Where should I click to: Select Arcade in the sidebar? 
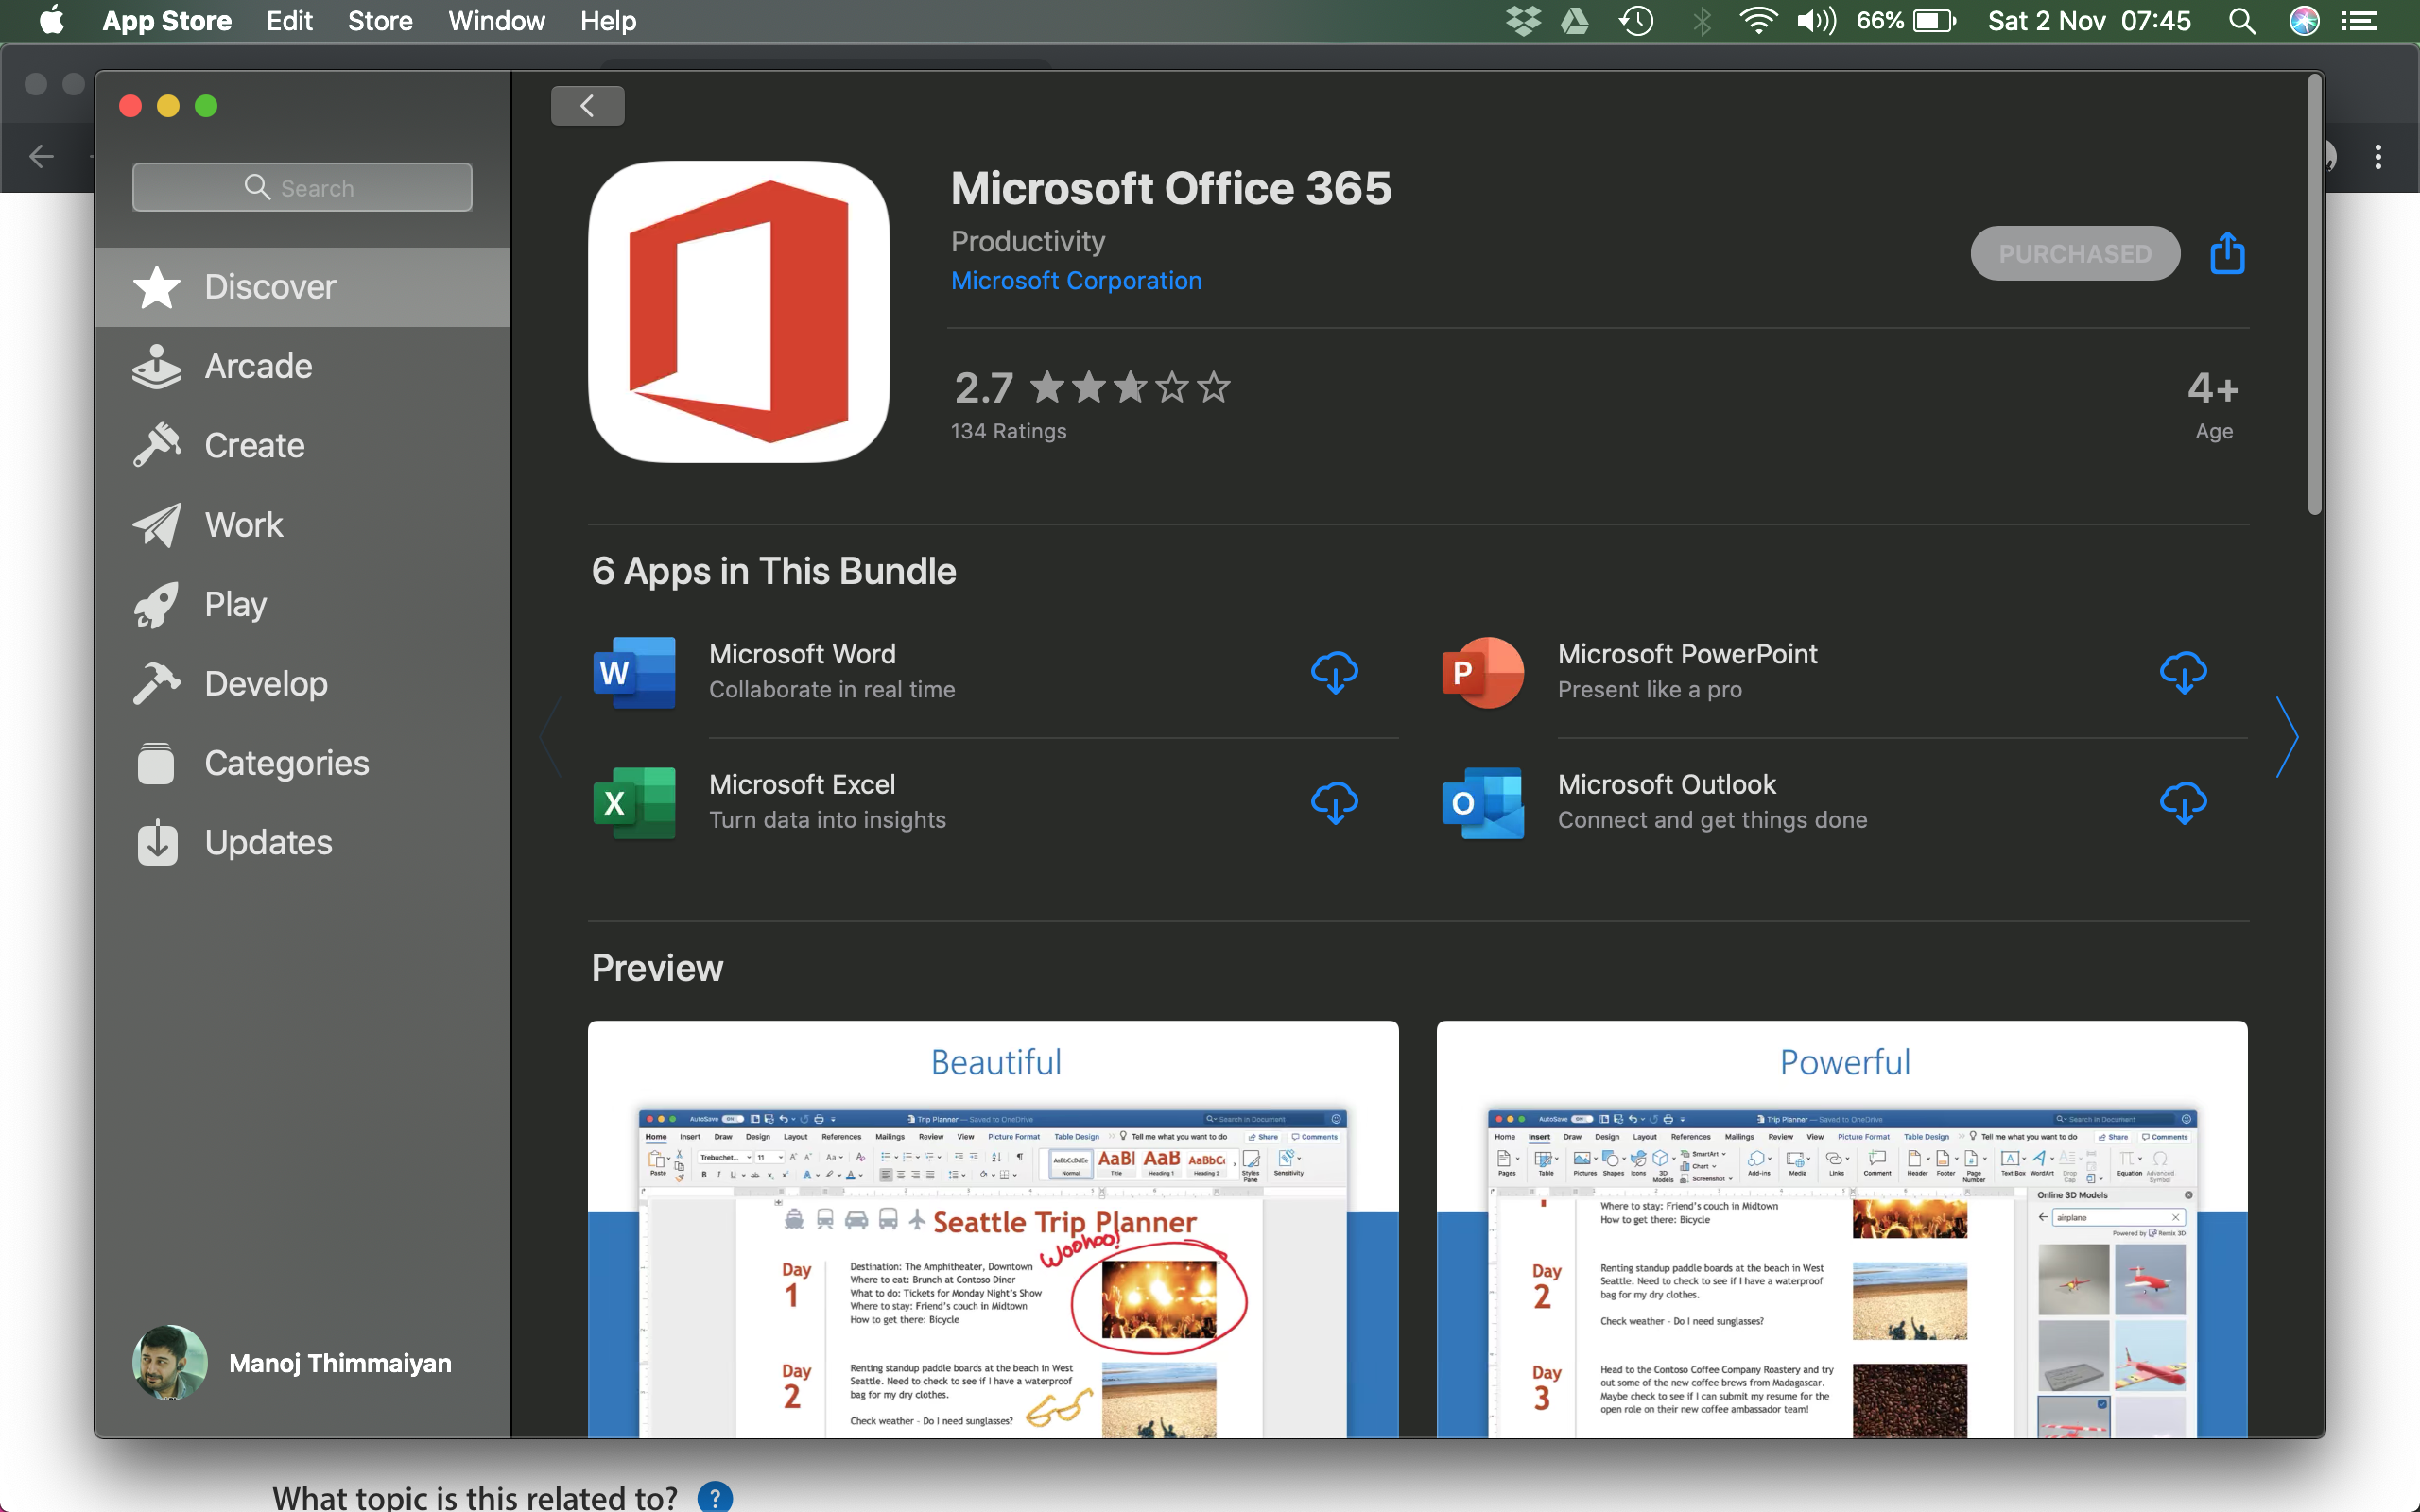pos(258,366)
